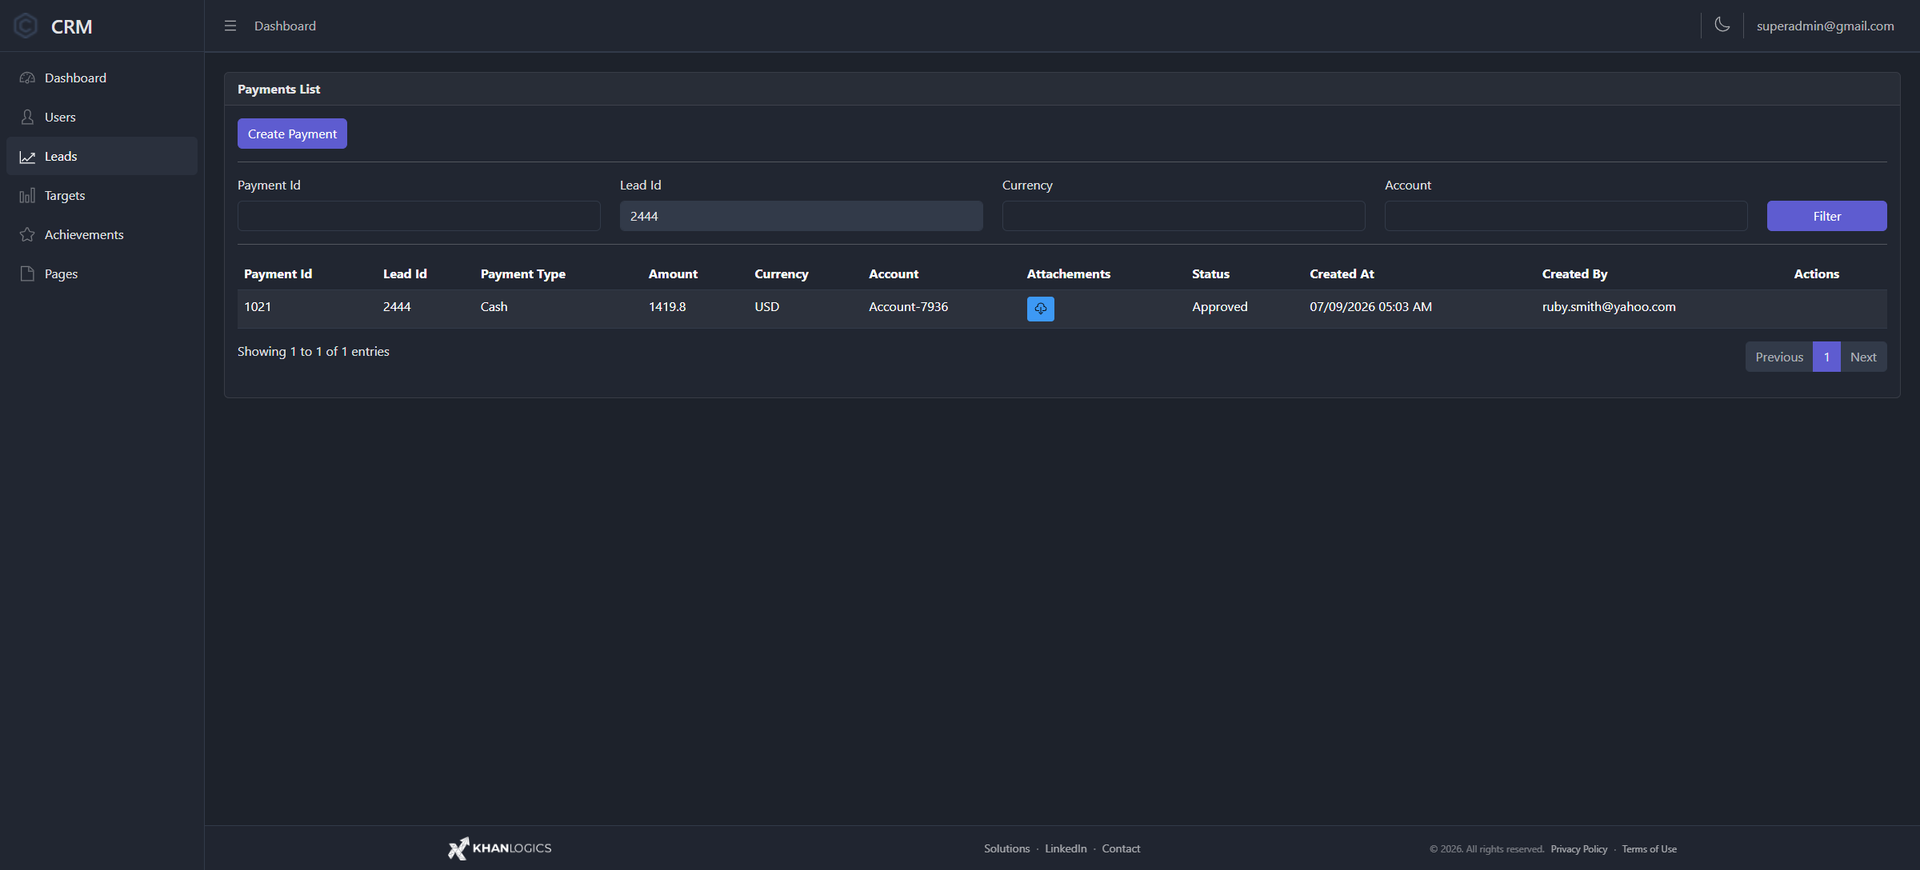Click the Account-7936 cell
Screen dimensions: 1920x870
click(908, 307)
